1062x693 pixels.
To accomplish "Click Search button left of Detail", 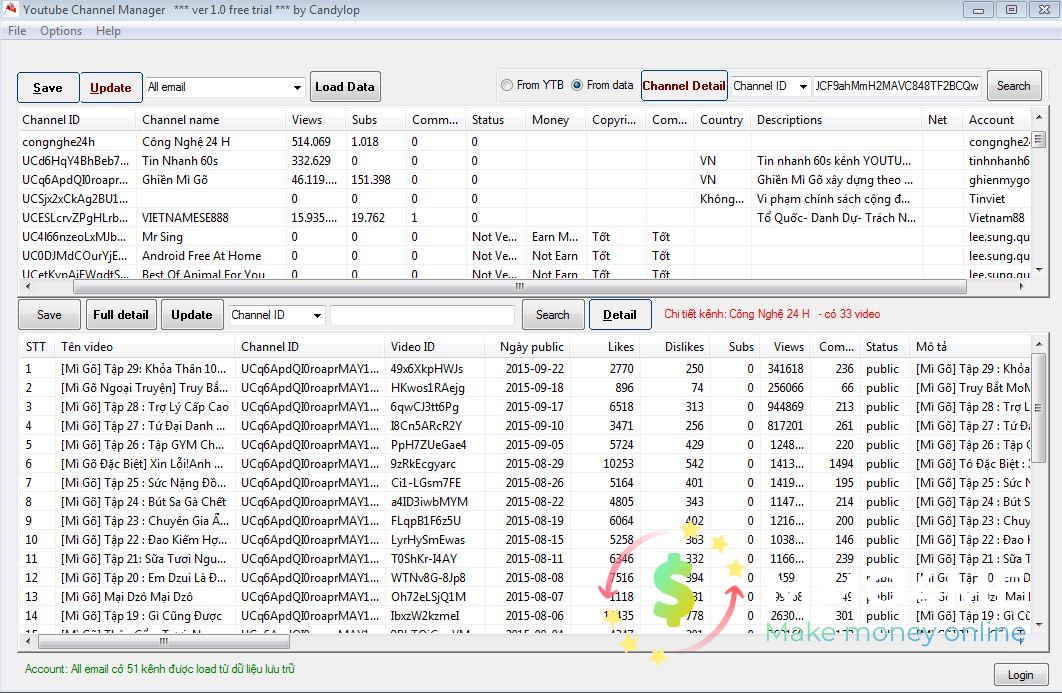I will coord(553,315).
